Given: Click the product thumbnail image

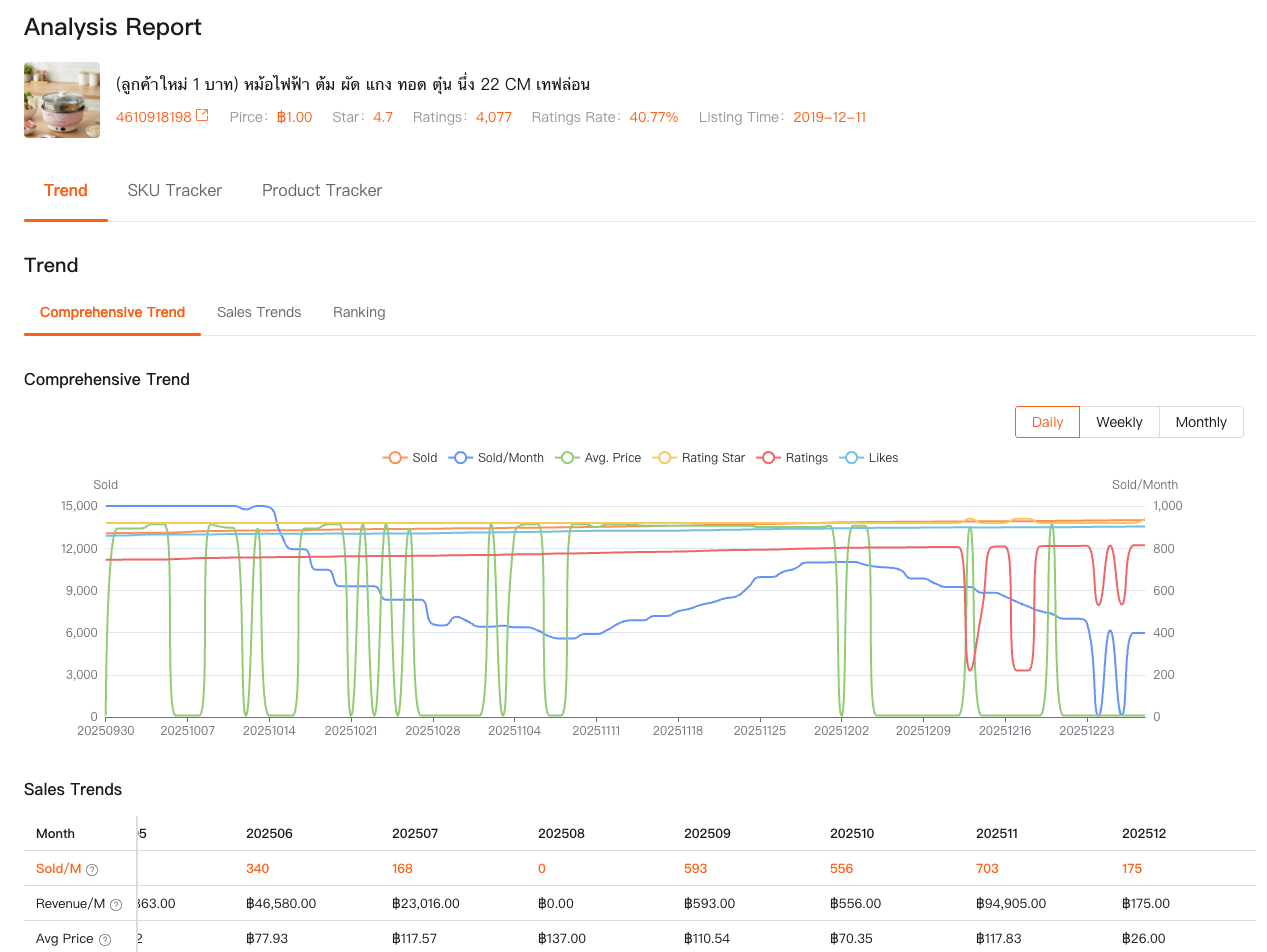Looking at the screenshot, I should click(x=62, y=100).
